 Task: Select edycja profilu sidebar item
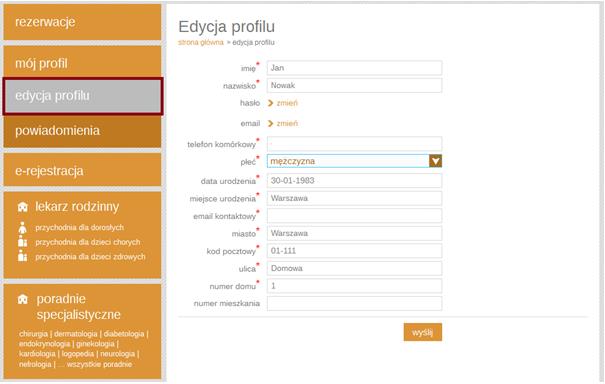[x=83, y=96]
